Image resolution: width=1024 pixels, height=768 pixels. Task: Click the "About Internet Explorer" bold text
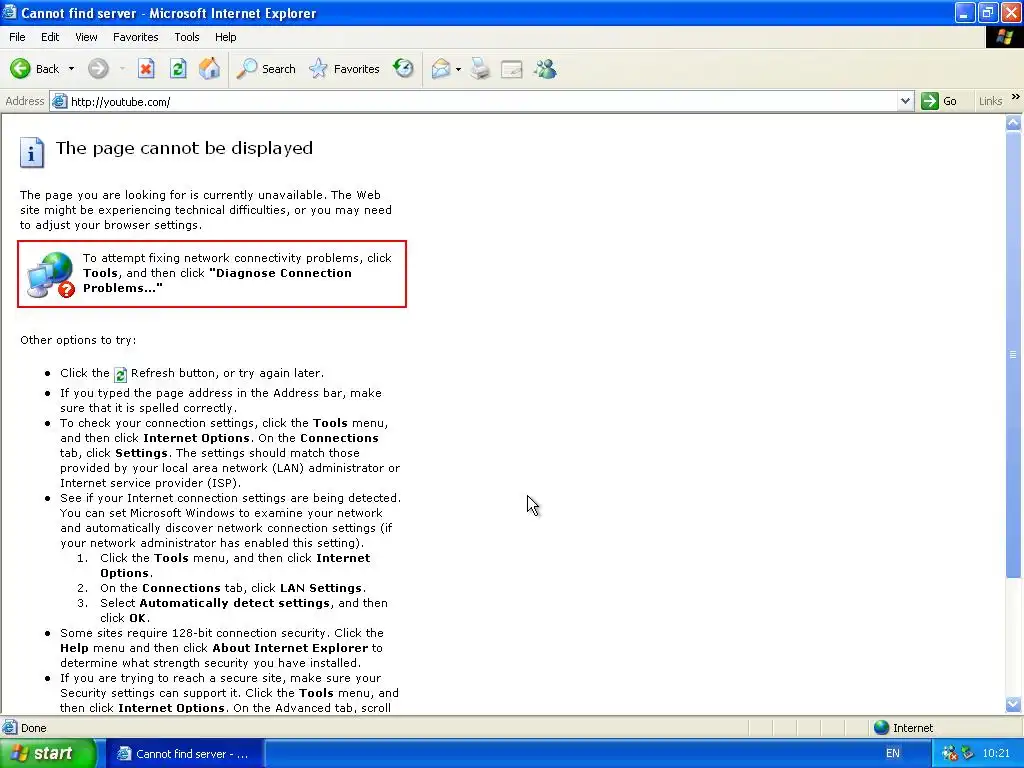pos(290,648)
